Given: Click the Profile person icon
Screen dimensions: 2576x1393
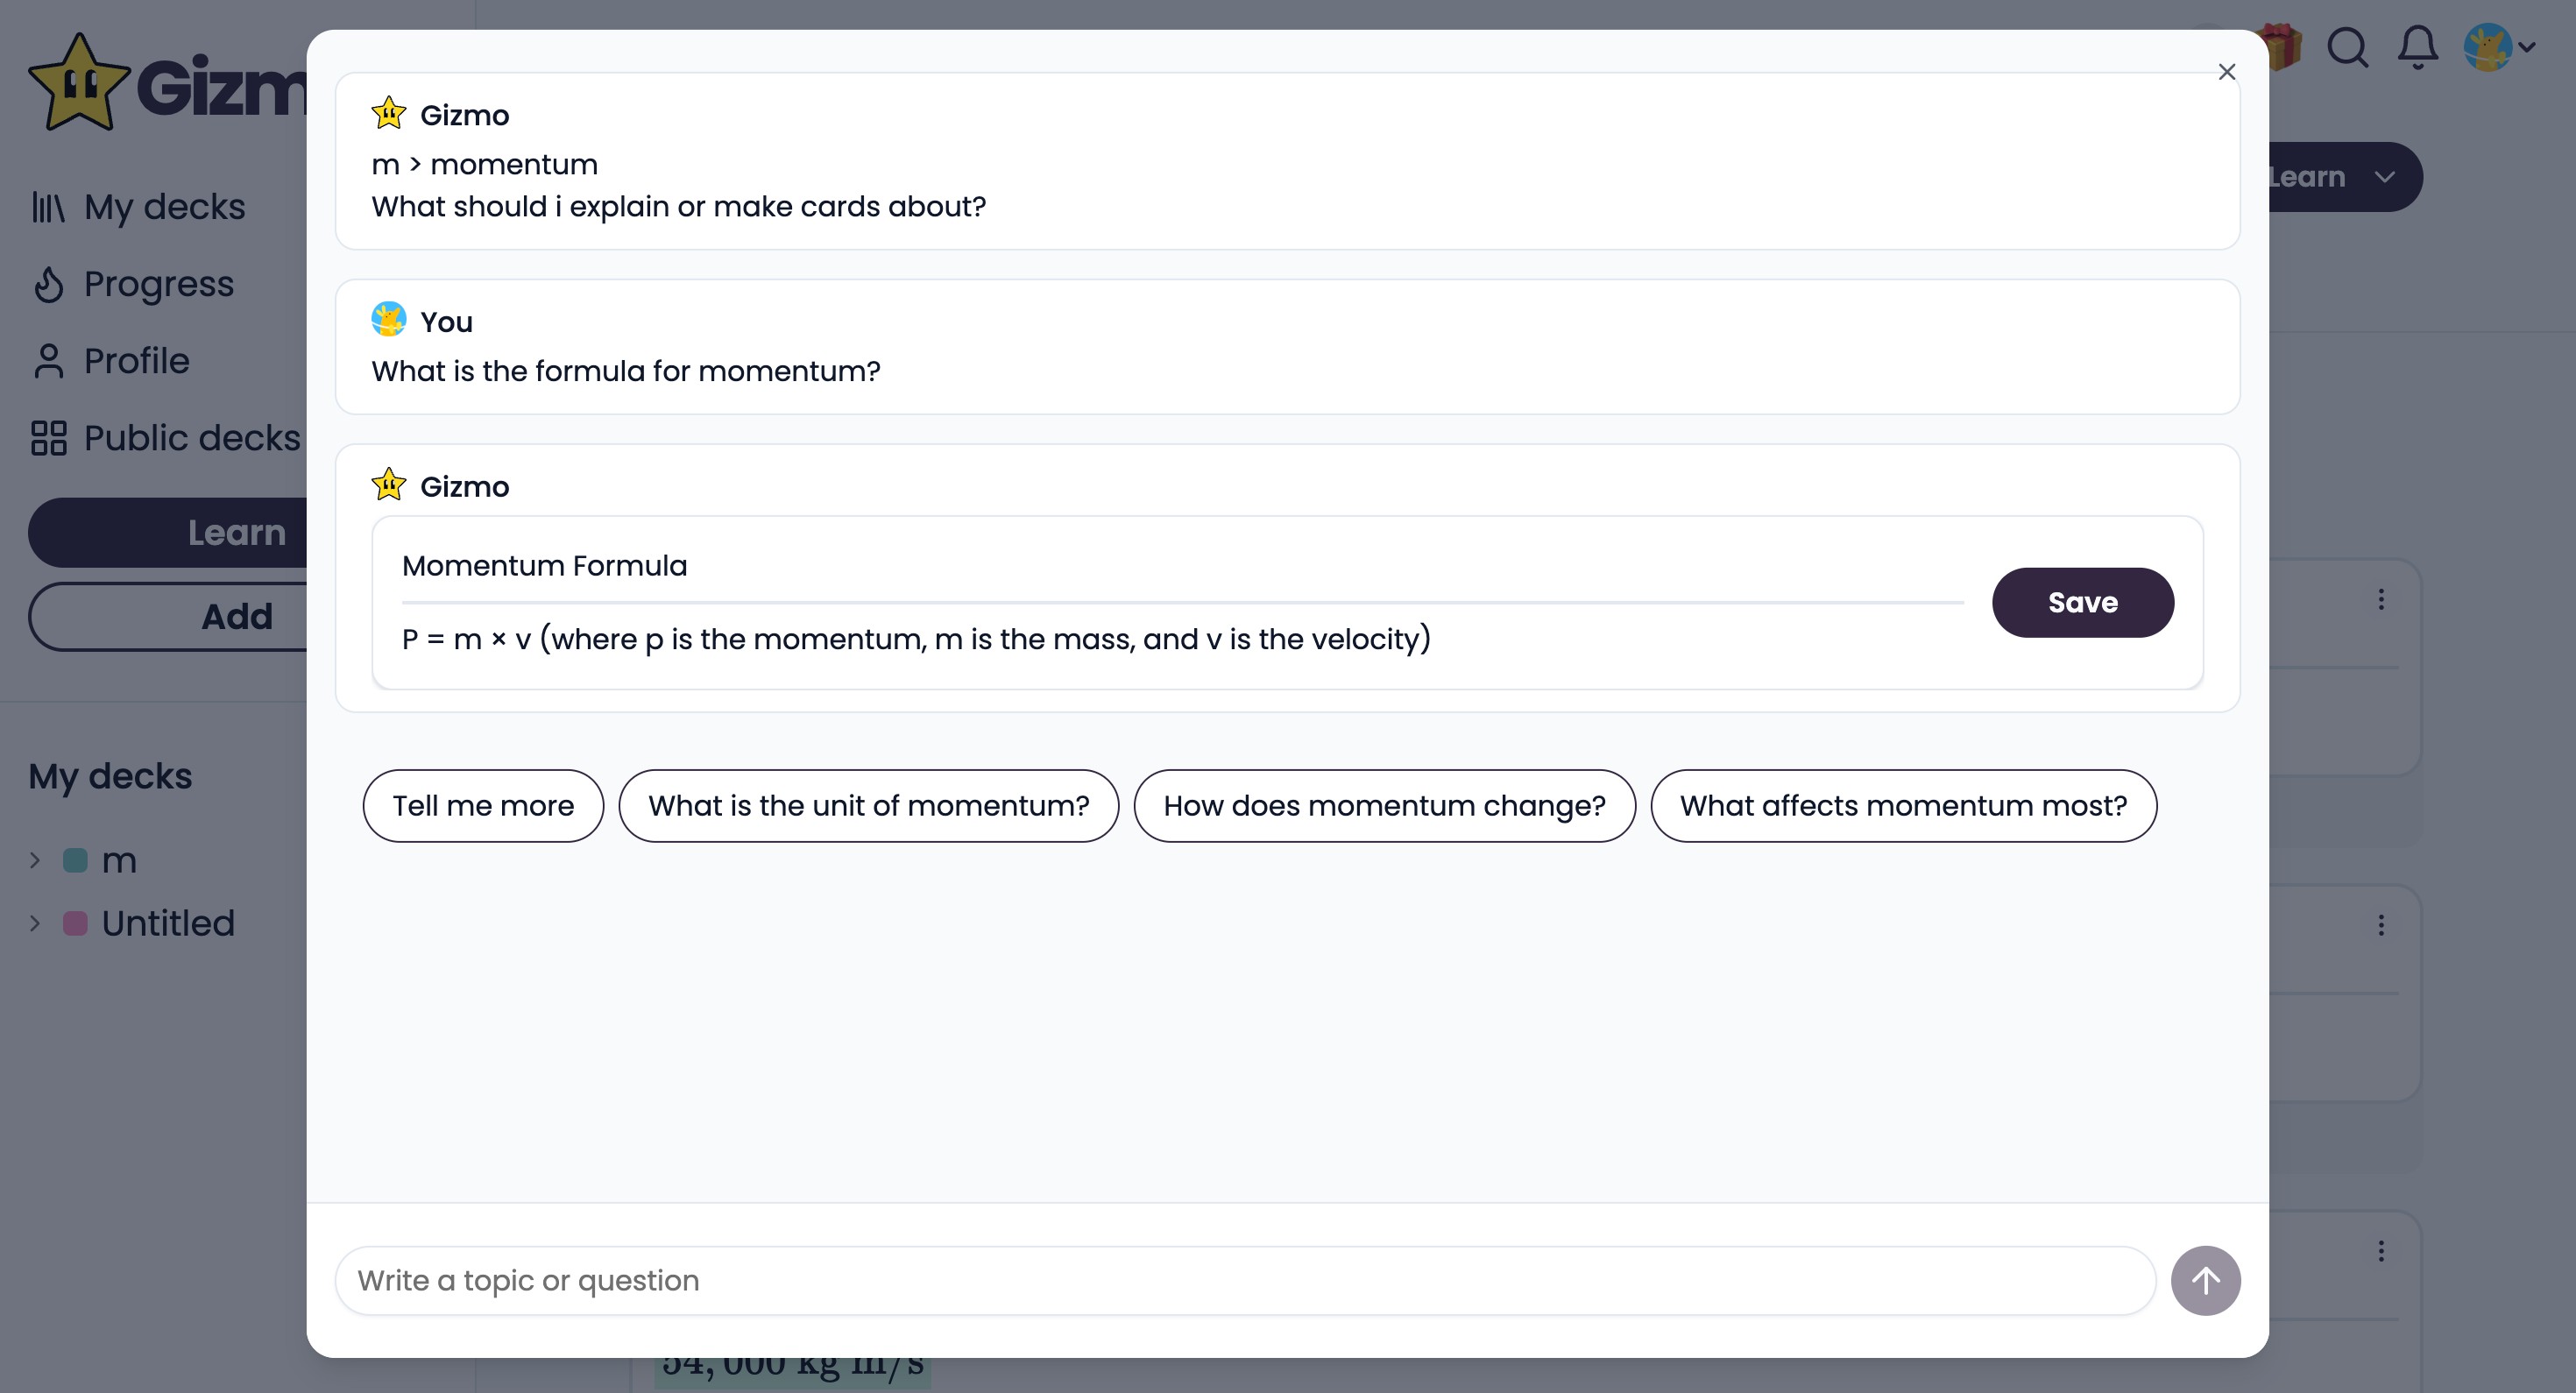Looking at the screenshot, I should point(48,361).
